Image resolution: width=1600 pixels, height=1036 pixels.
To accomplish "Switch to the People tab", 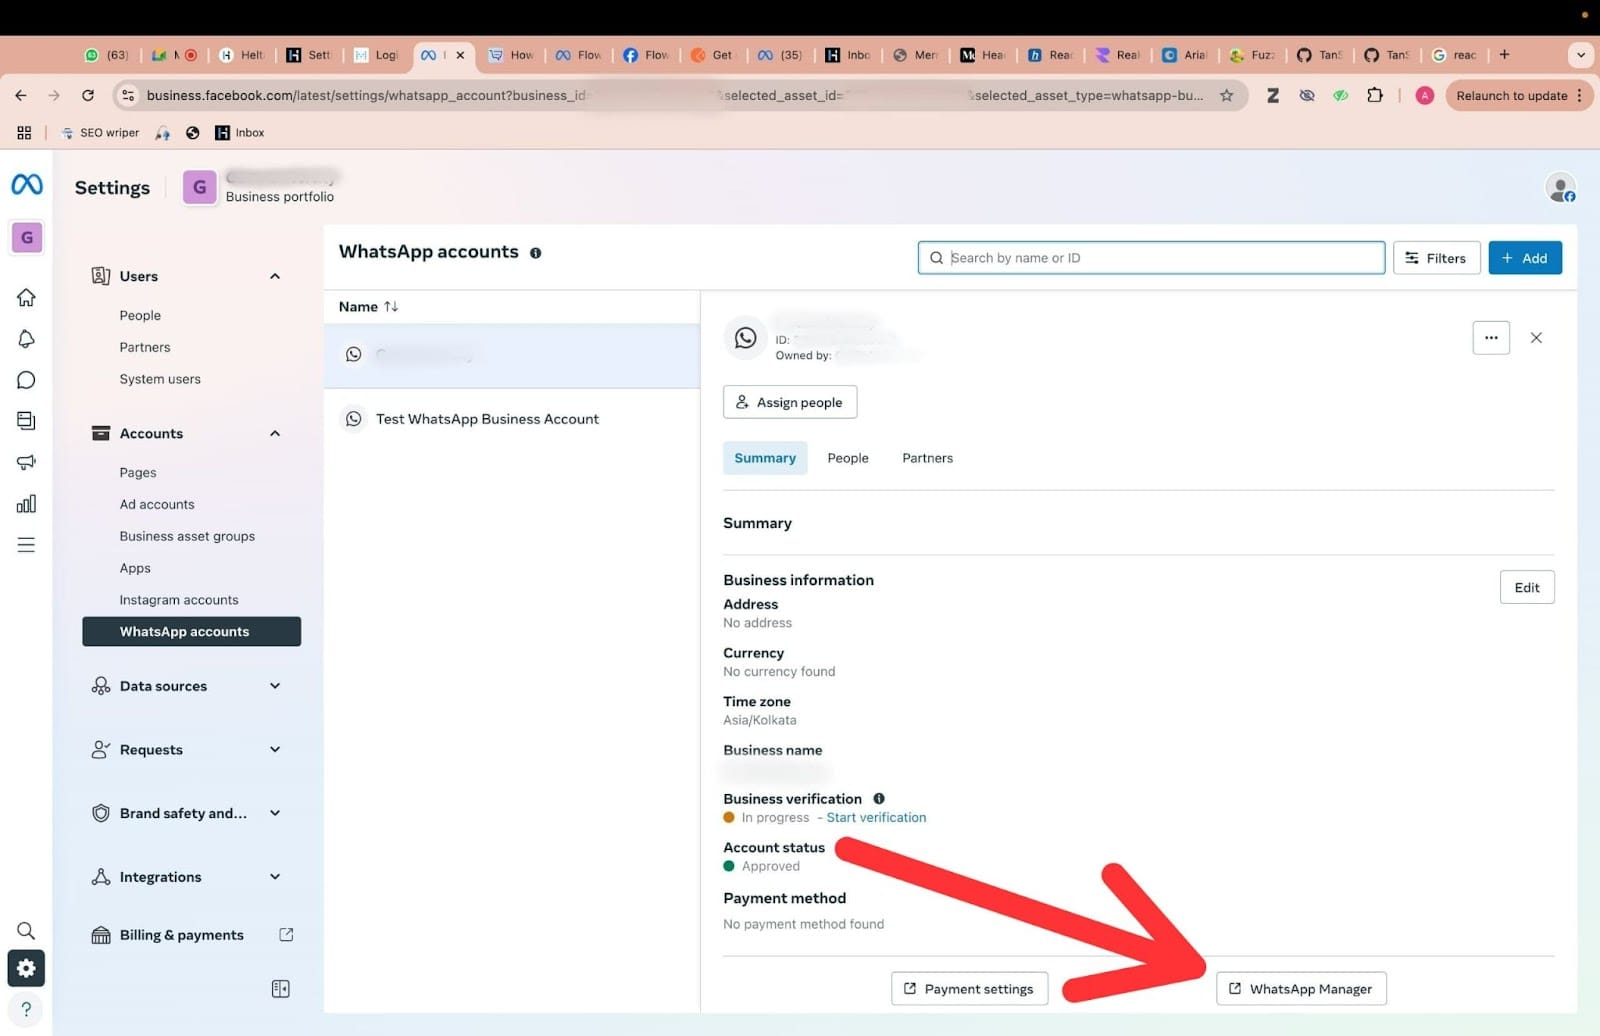I will point(847,458).
